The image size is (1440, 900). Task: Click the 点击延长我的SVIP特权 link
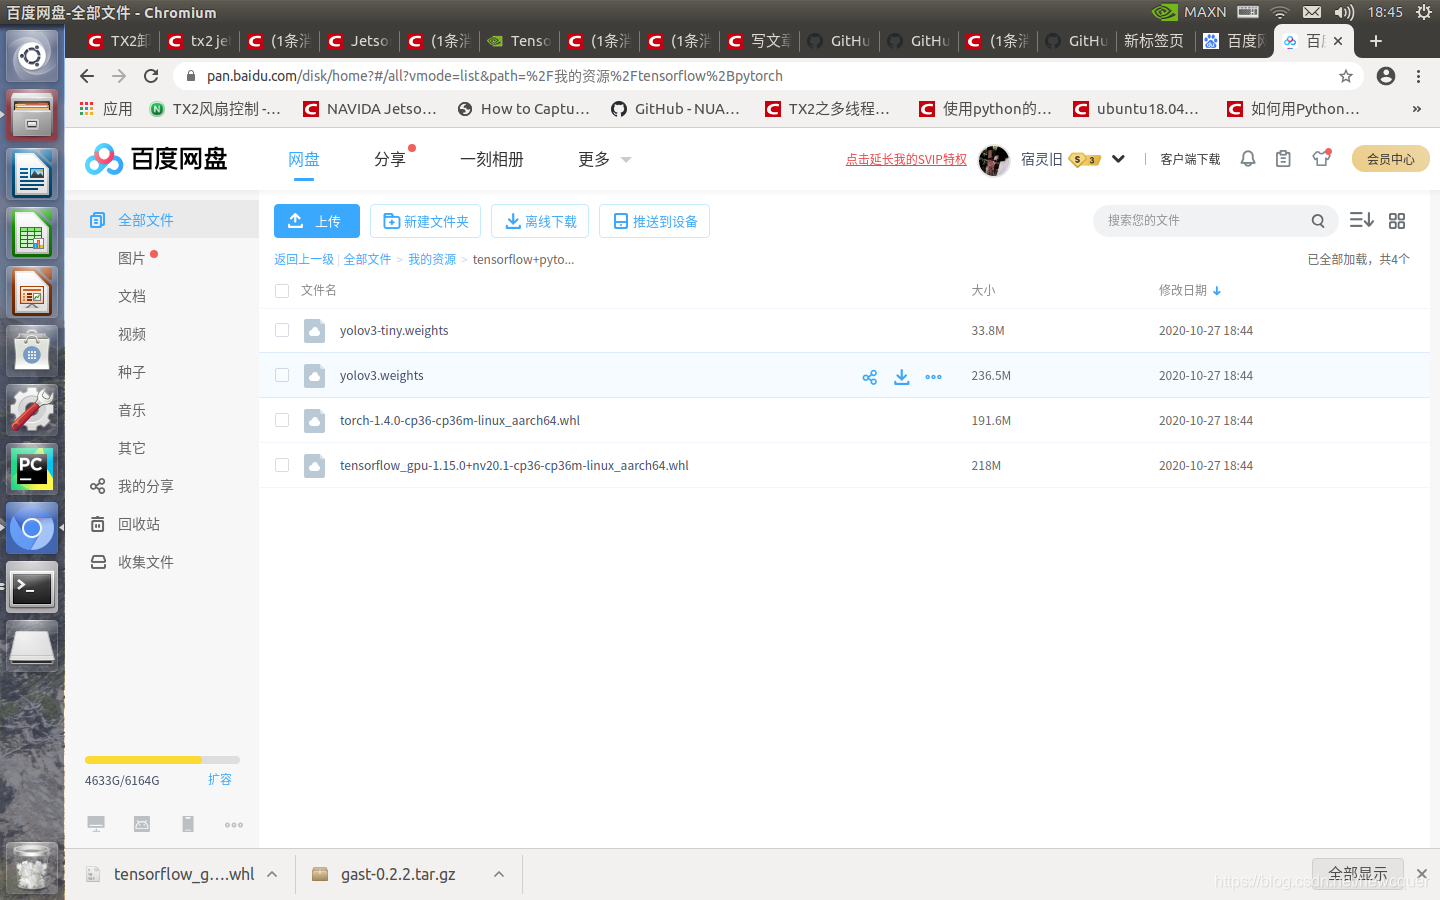pyautogui.click(x=906, y=159)
